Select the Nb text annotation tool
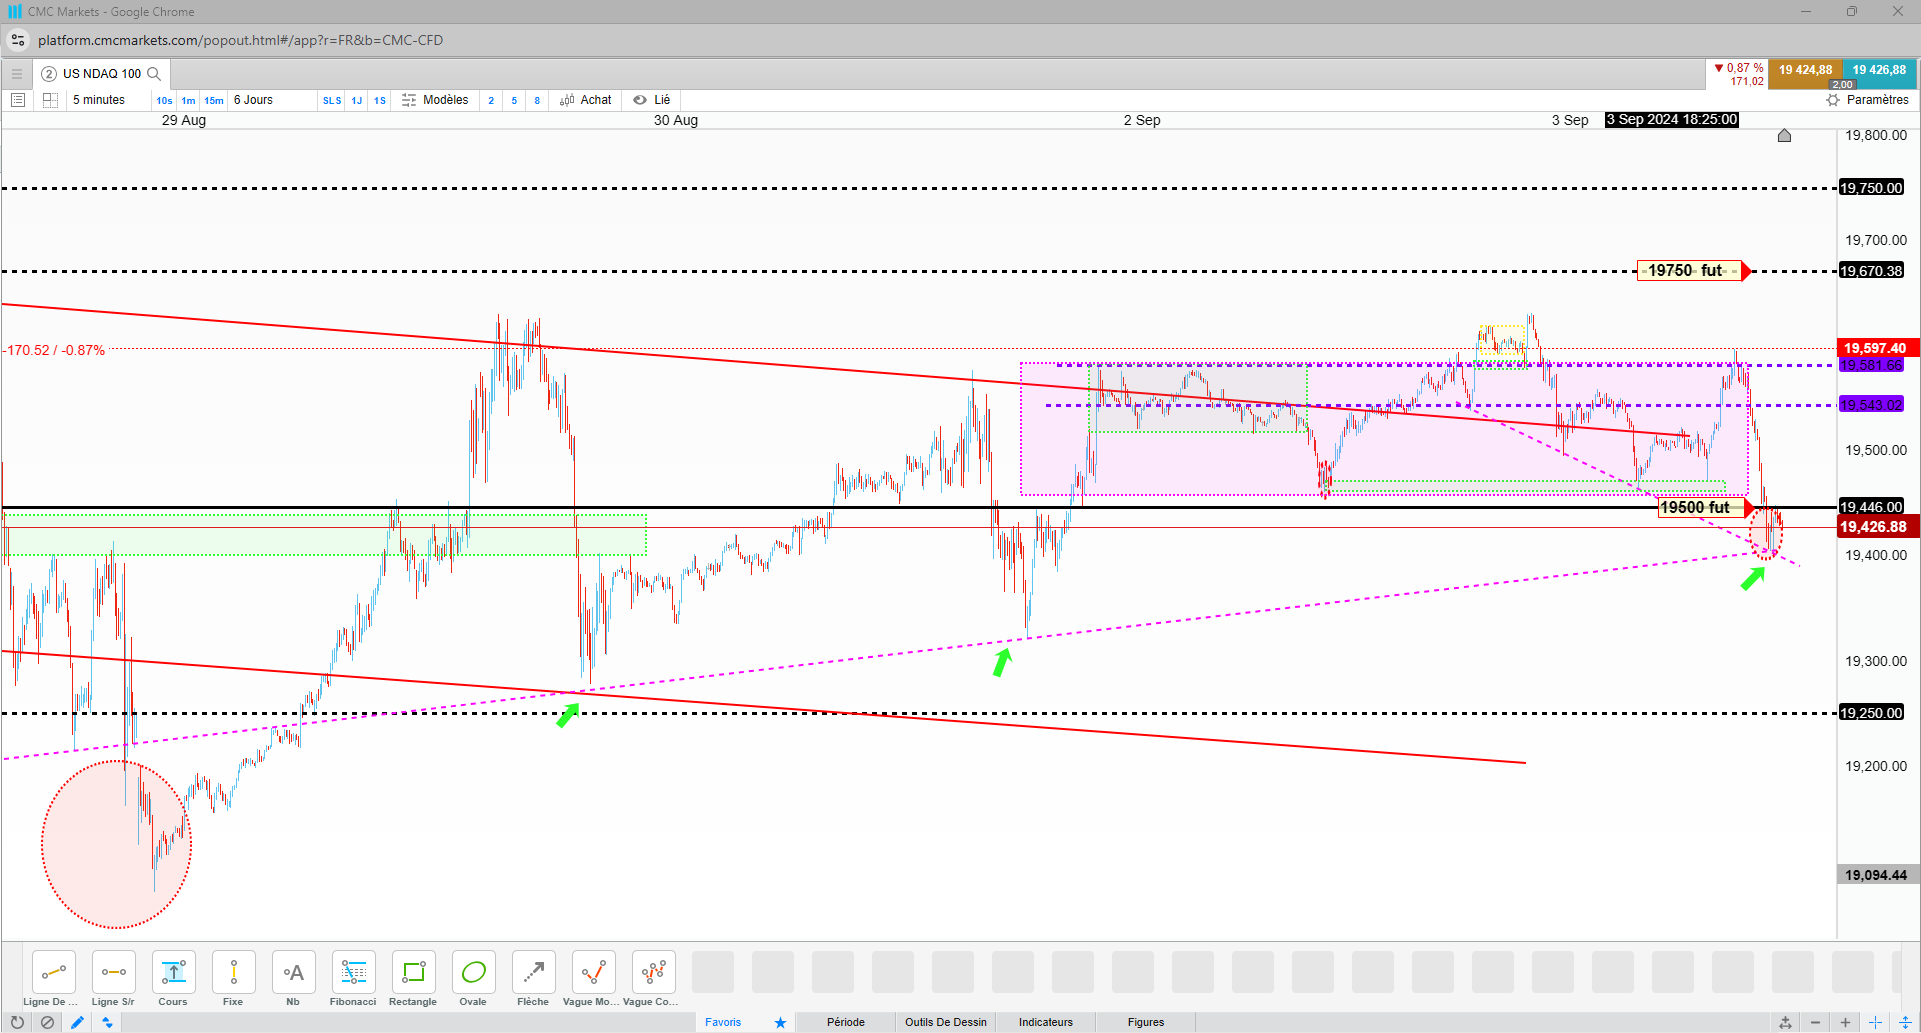The width and height of the screenshot is (1921, 1033). (293, 979)
